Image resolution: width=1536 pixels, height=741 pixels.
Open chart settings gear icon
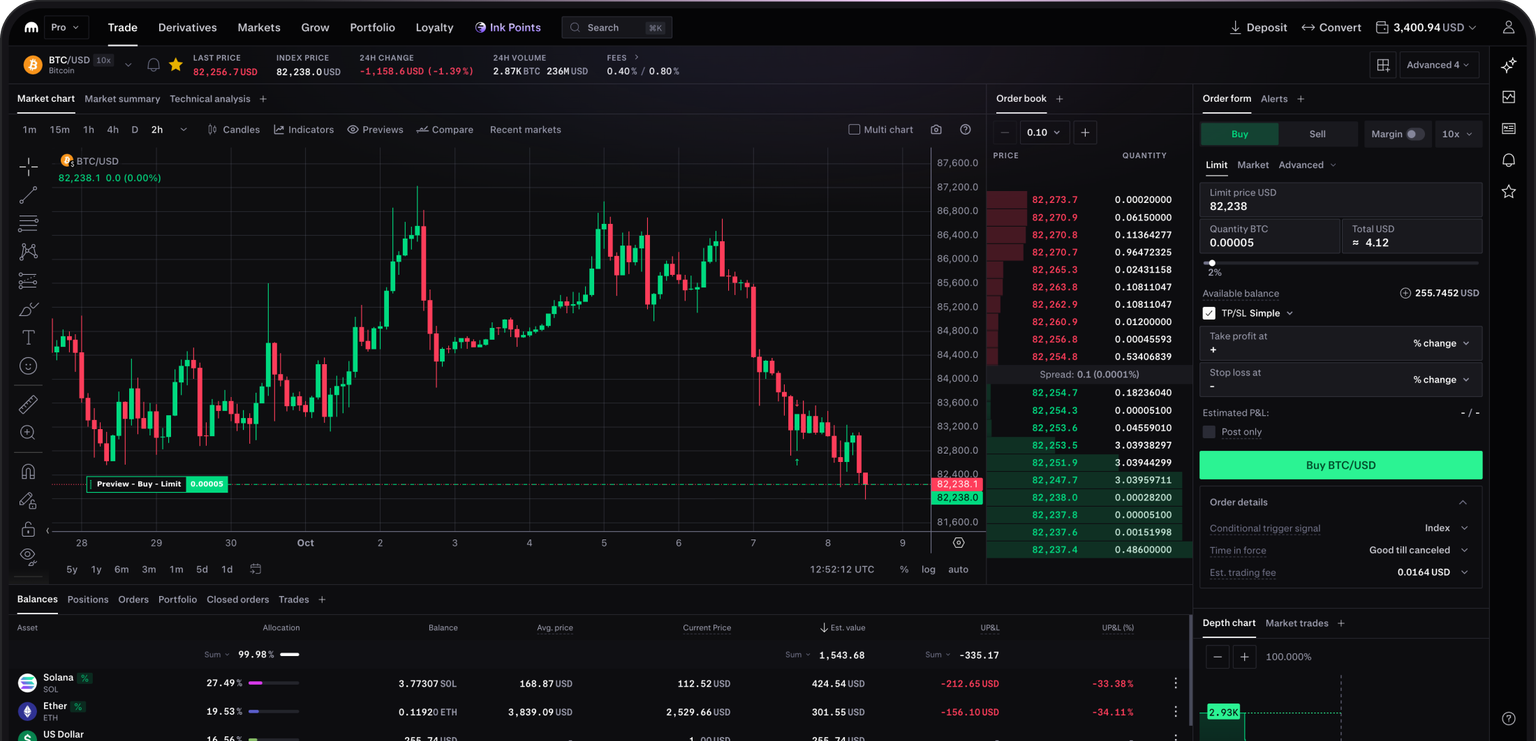tap(959, 543)
